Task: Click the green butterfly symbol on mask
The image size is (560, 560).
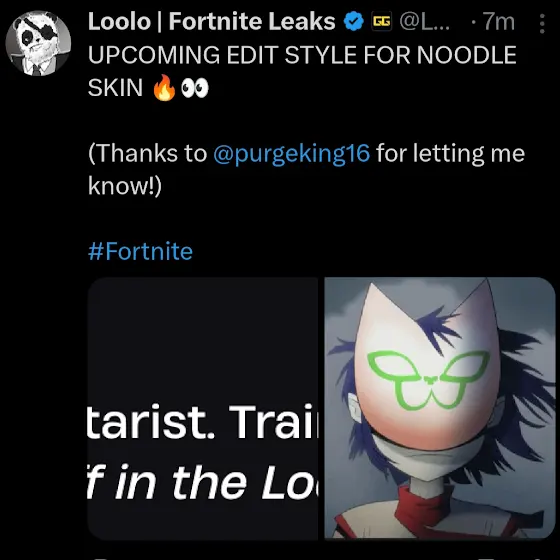Action: [x=428, y=379]
